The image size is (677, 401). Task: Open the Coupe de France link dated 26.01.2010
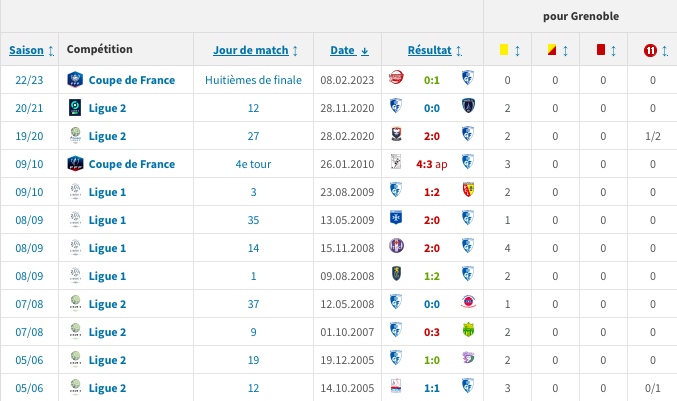point(131,164)
